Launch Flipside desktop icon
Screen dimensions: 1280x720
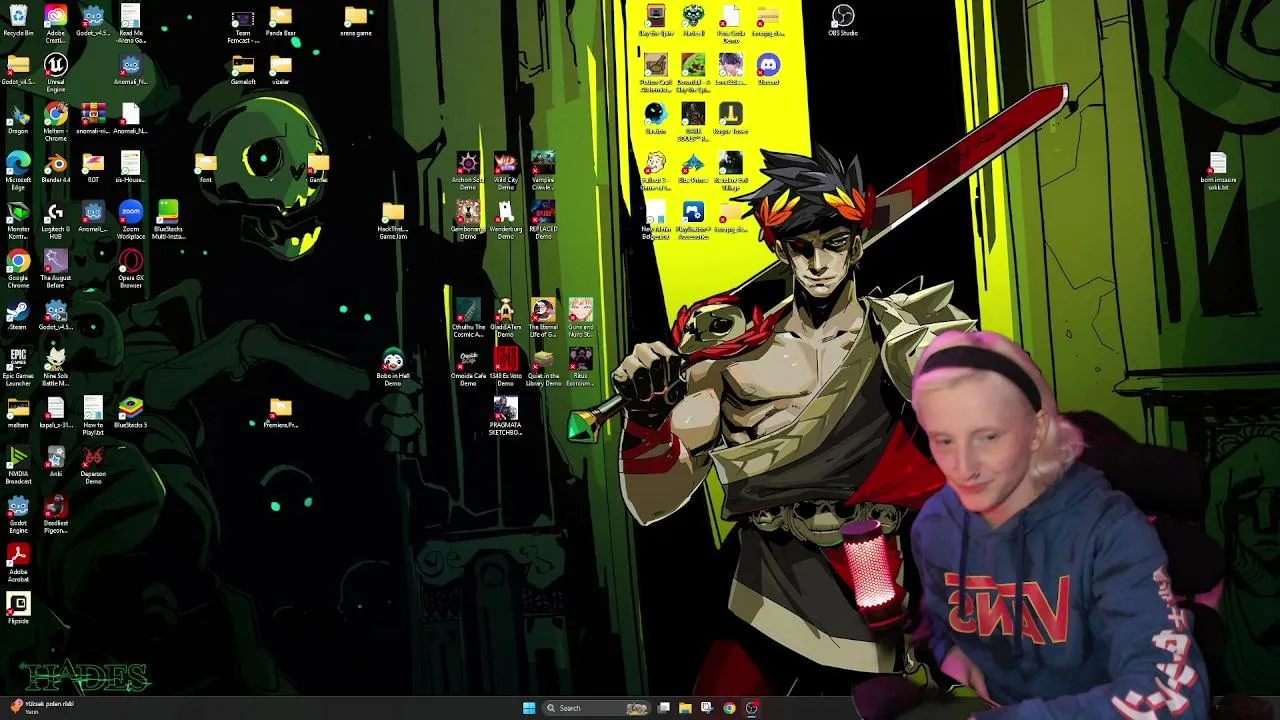click(x=18, y=608)
